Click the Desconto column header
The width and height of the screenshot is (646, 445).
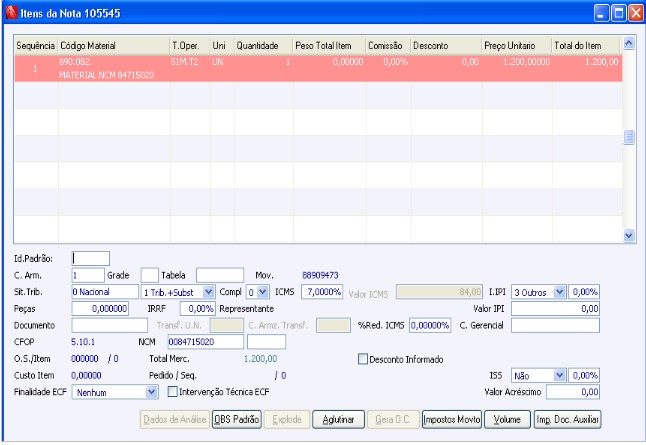pyautogui.click(x=446, y=46)
